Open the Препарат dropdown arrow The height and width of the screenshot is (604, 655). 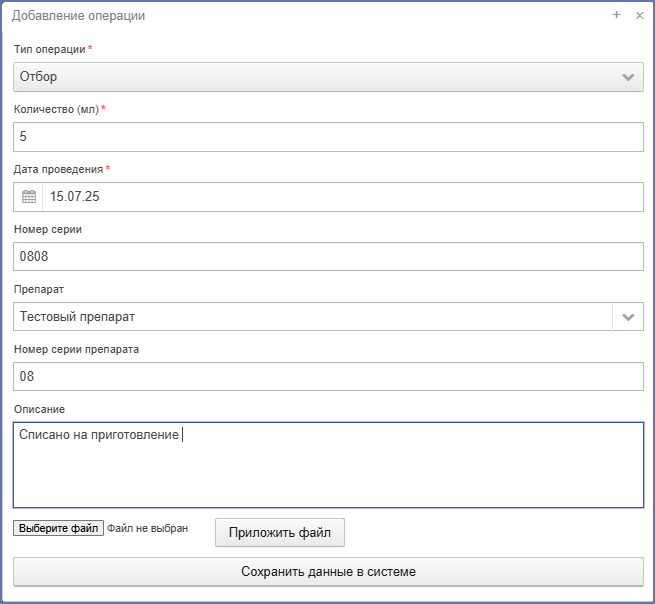[628, 317]
